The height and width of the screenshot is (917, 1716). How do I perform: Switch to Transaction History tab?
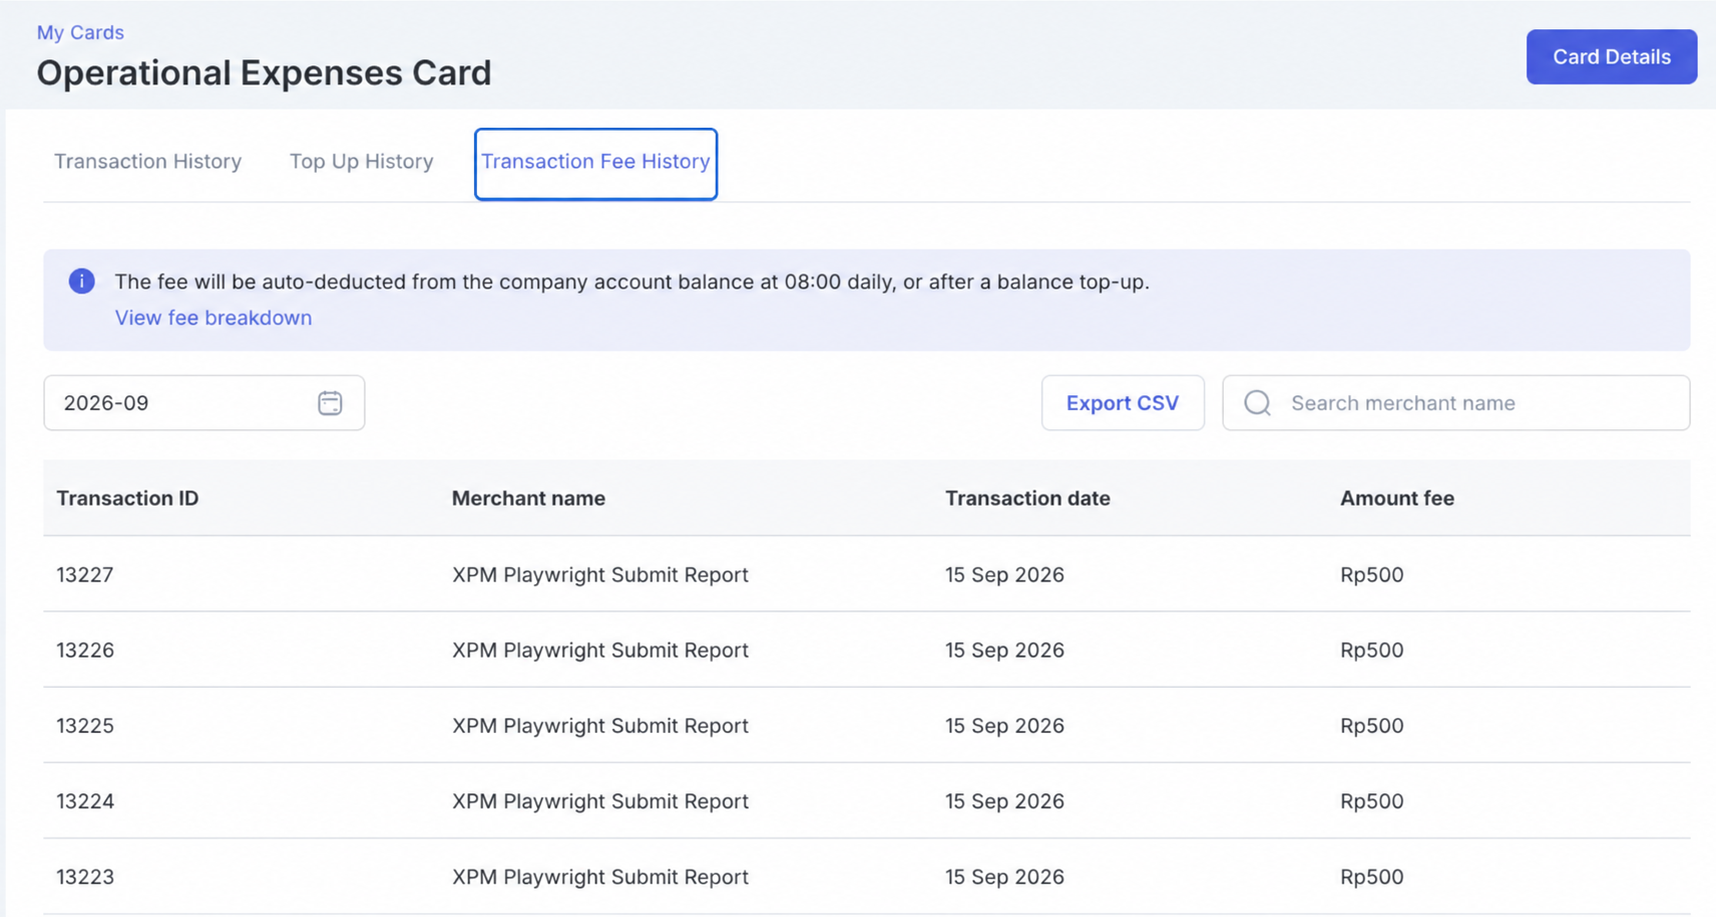tap(148, 161)
